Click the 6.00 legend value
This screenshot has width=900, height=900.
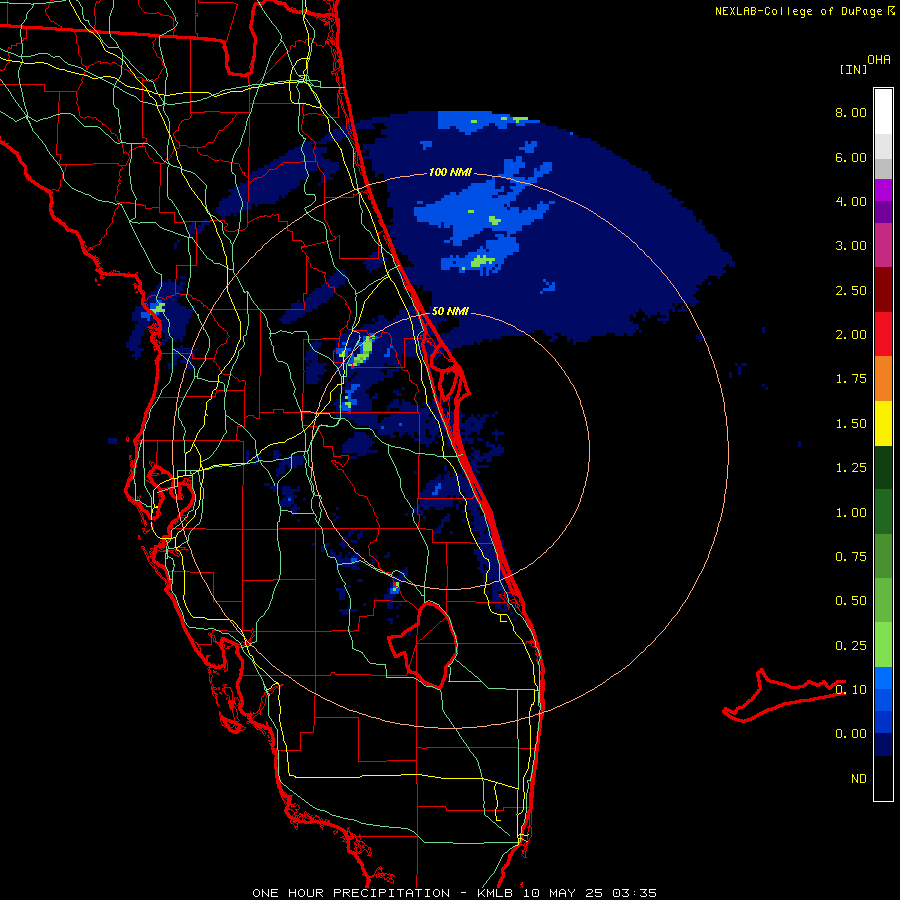(x=851, y=157)
